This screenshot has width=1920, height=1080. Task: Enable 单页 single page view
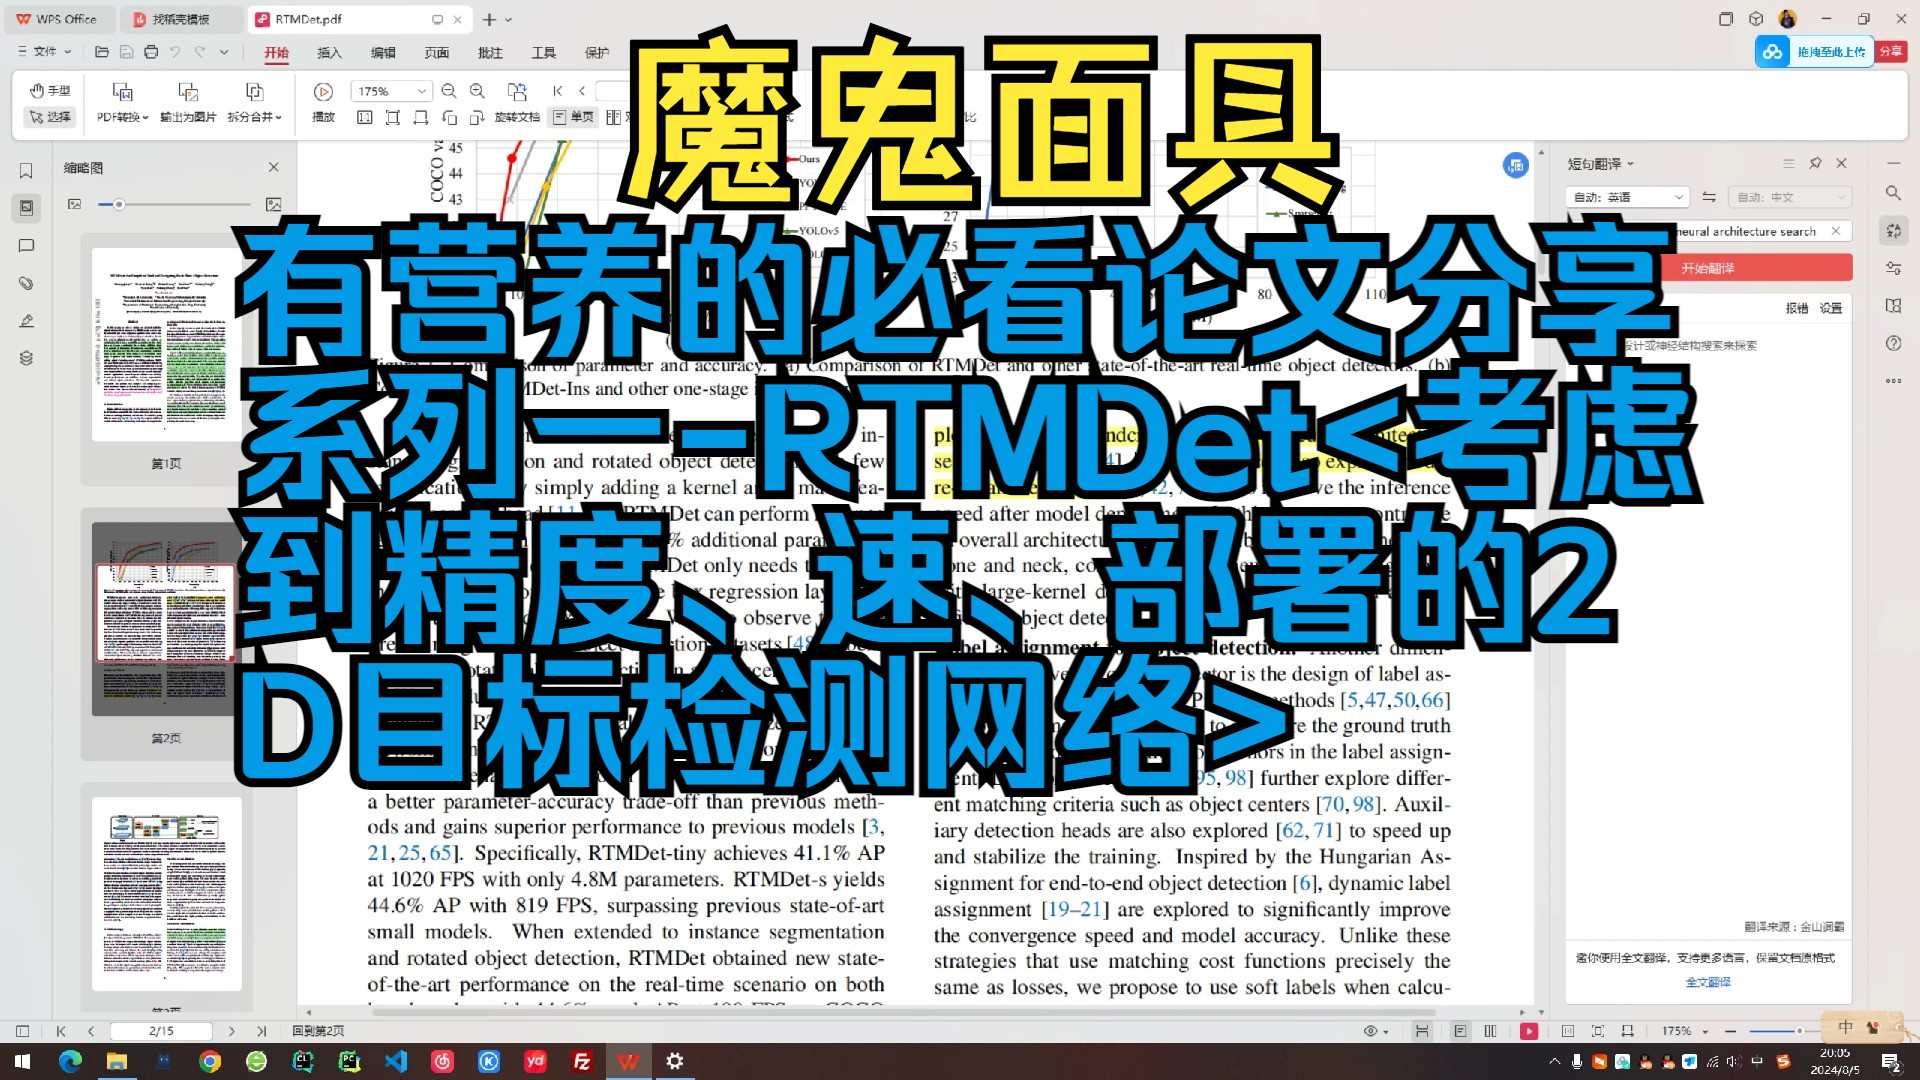coord(573,118)
